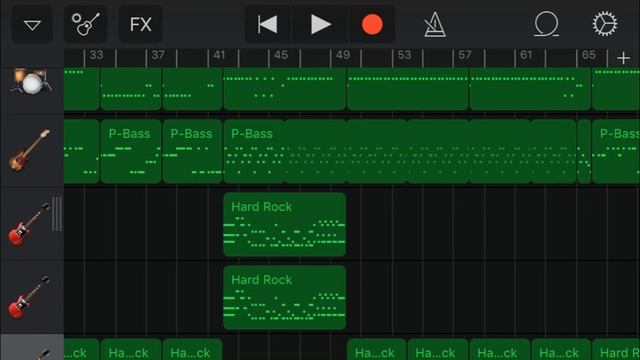Add song section with plus button
This screenshot has width=640, height=360.
point(623,58)
